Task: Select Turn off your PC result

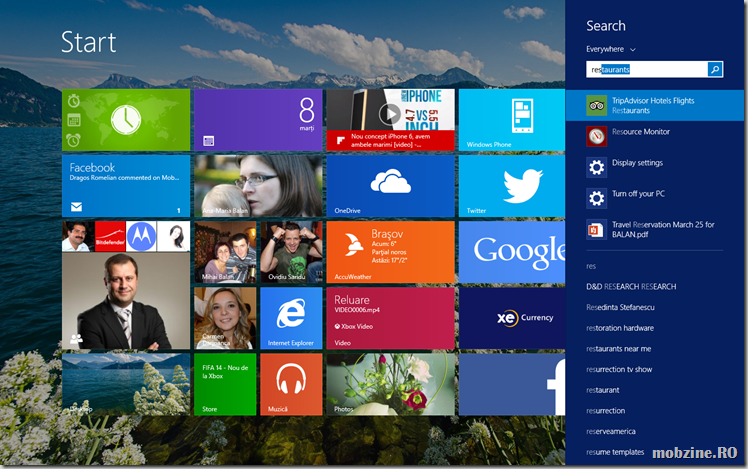Action: (638, 194)
